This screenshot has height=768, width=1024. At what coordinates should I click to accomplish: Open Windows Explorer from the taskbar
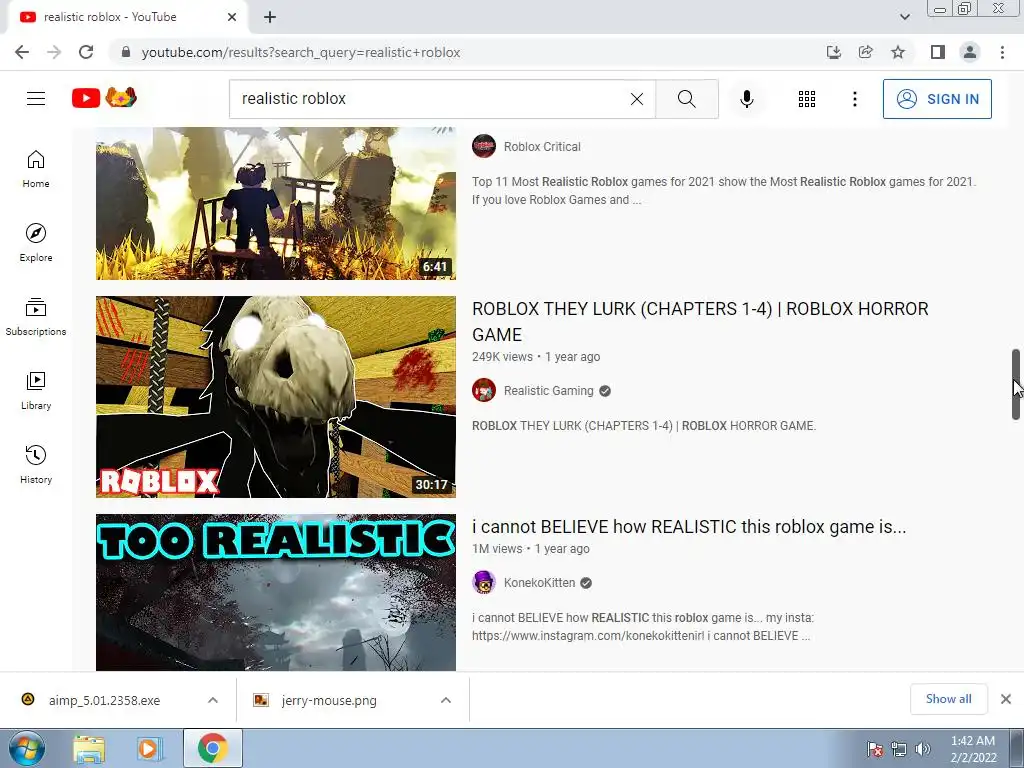pyautogui.click(x=89, y=749)
